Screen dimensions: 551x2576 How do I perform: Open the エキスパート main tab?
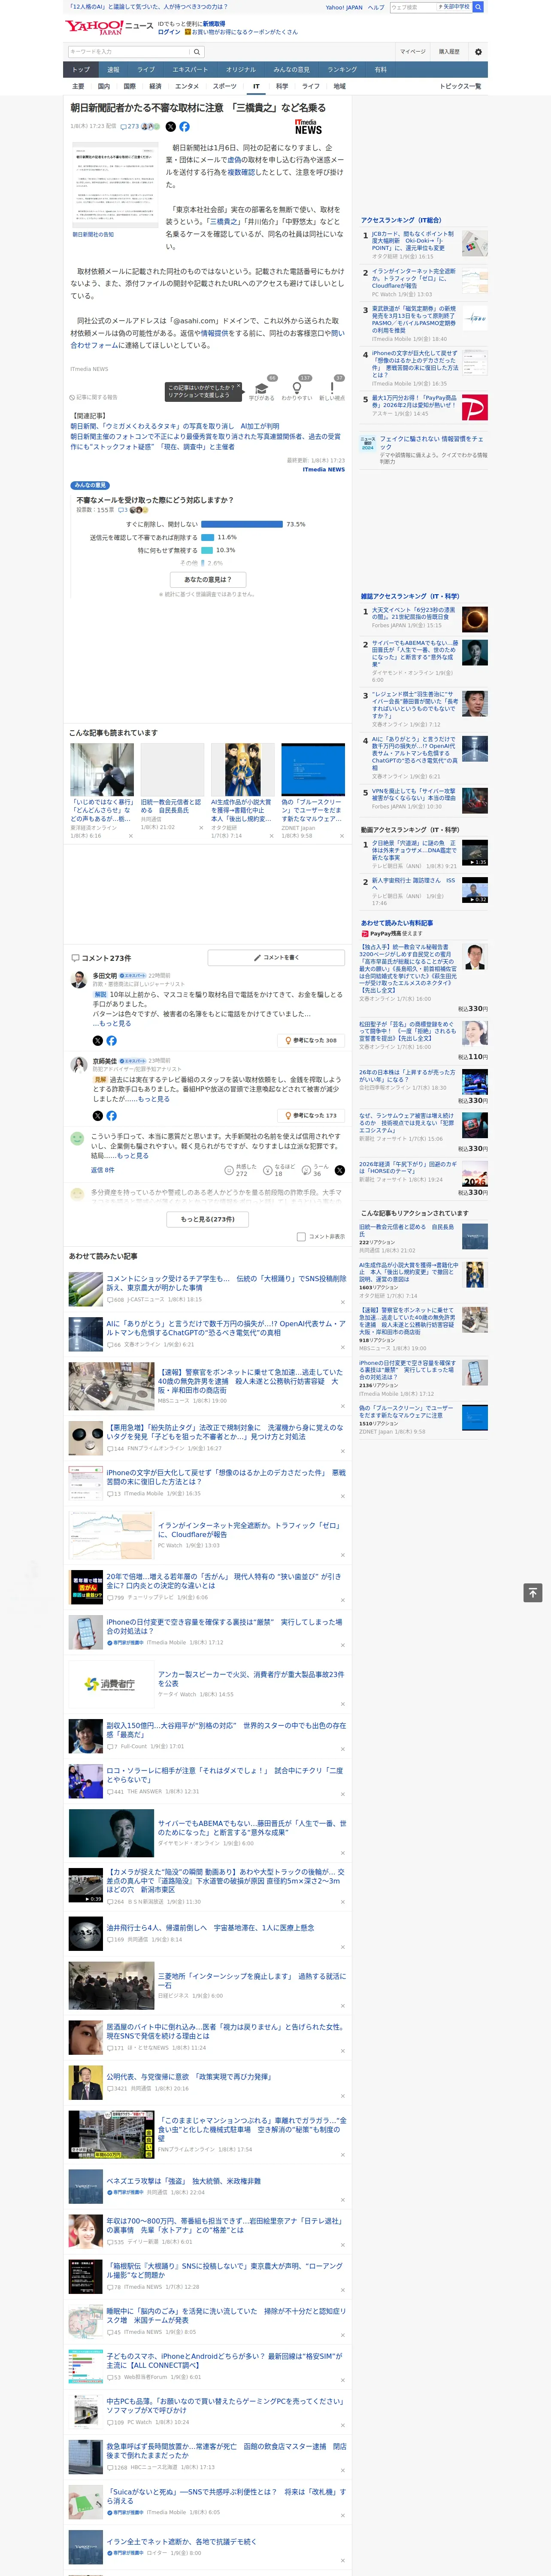coord(190,69)
